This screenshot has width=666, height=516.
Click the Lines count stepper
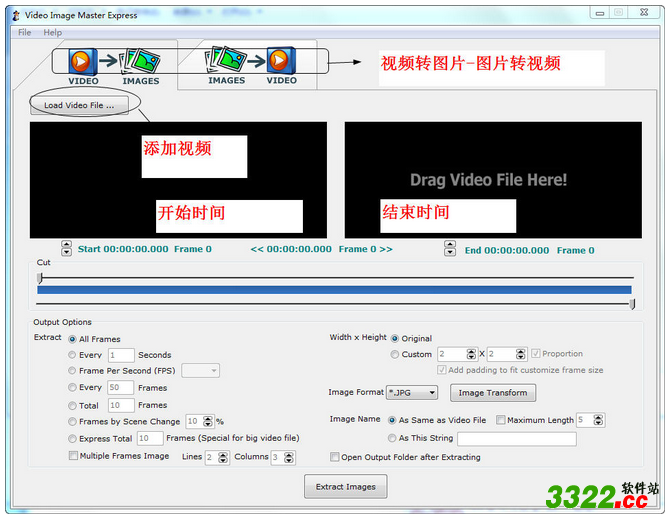(x=223, y=457)
